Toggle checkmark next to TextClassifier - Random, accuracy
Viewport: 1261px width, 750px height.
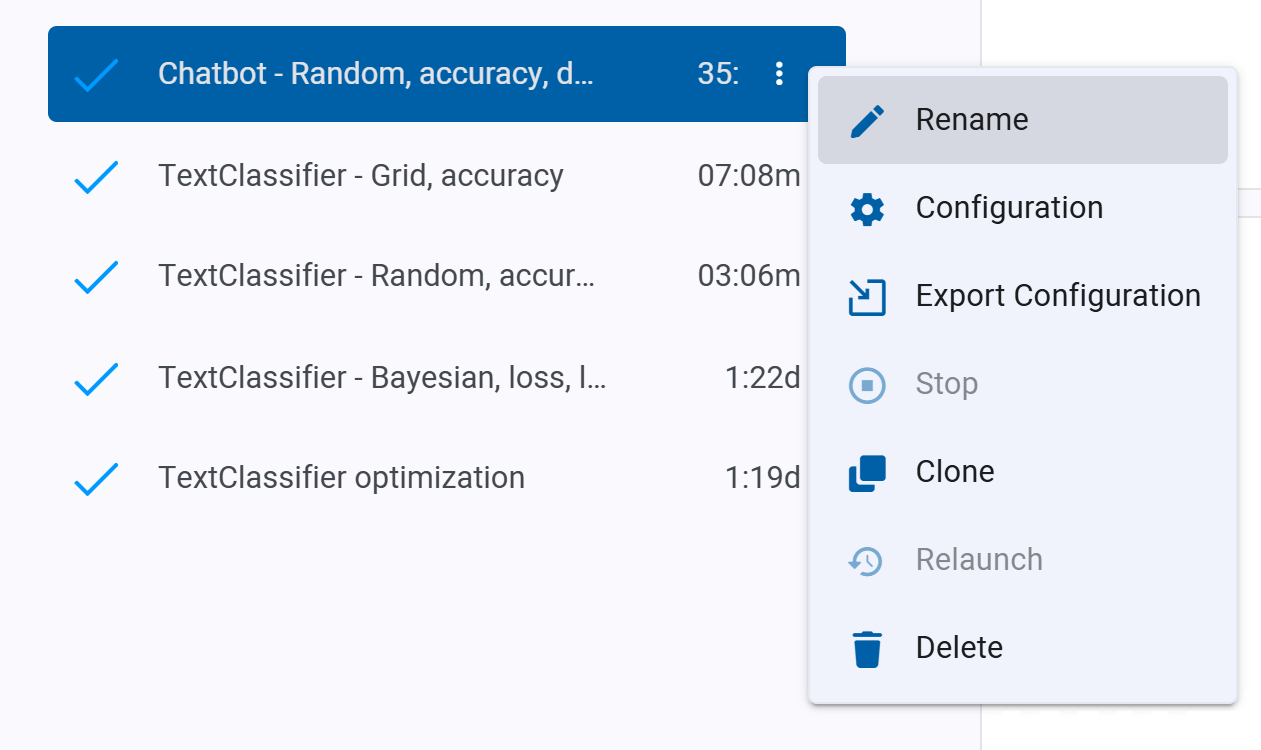96,276
